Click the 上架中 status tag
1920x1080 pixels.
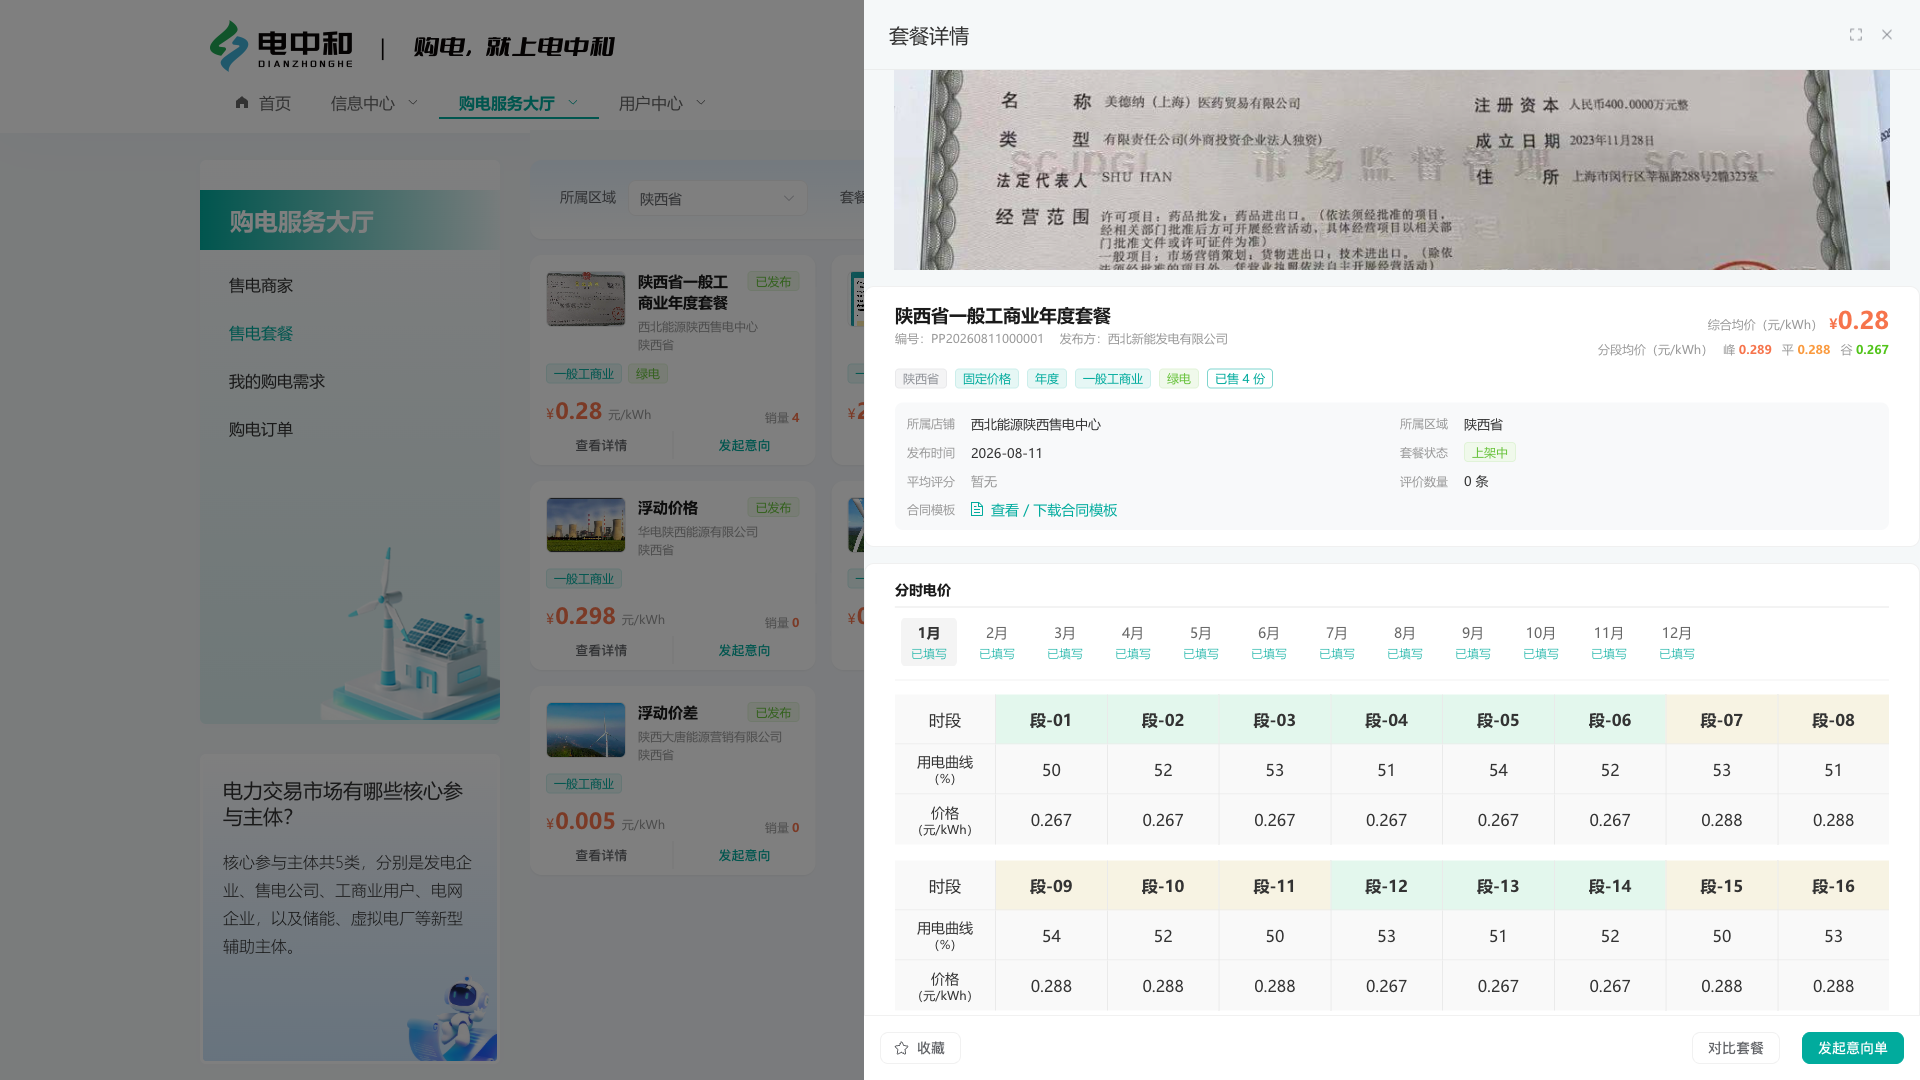point(1490,453)
